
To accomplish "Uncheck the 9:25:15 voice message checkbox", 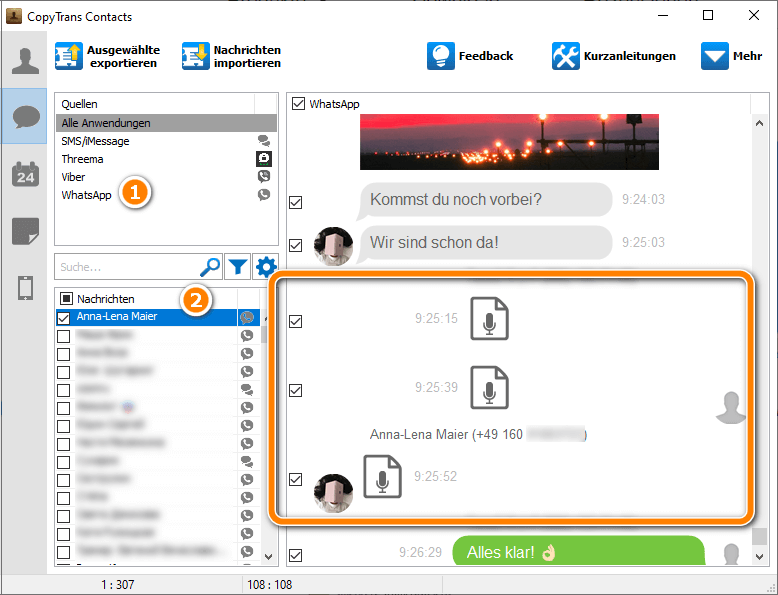I will pos(296,321).
